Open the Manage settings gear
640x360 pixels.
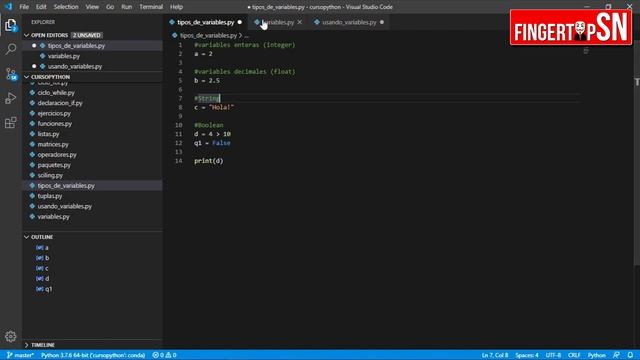11,336
